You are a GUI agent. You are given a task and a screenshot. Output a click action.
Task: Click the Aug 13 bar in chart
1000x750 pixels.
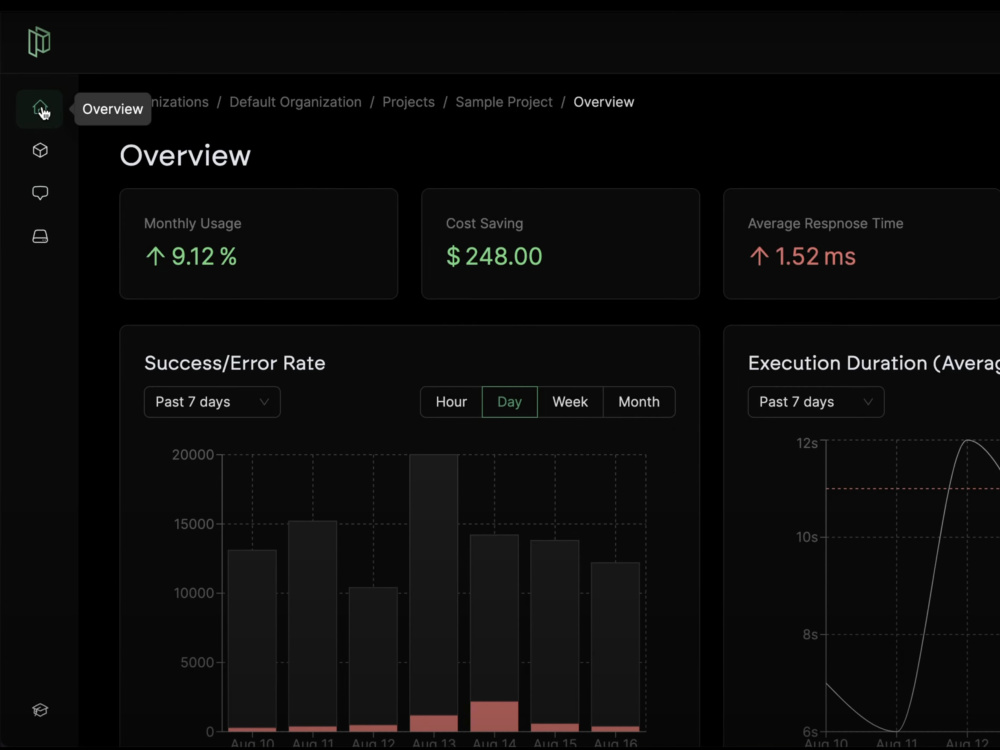(434, 592)
